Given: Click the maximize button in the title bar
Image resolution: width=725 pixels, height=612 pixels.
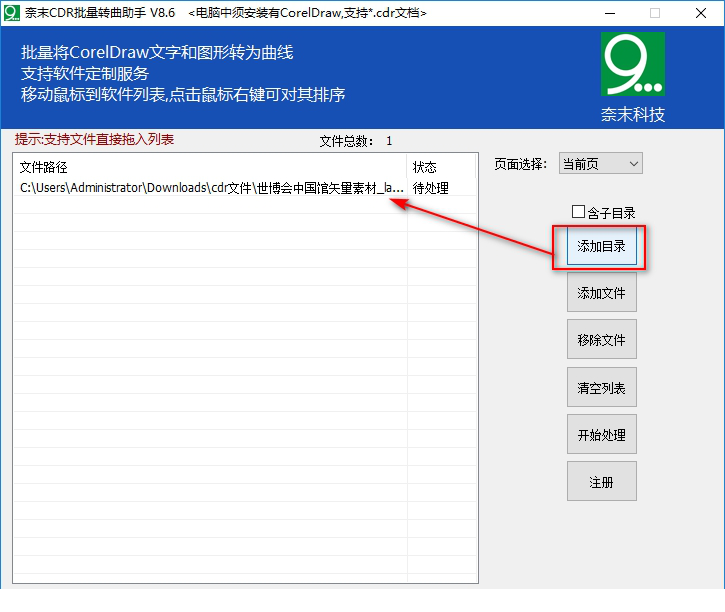Looking at the screenshot, I should pos(655,13).
